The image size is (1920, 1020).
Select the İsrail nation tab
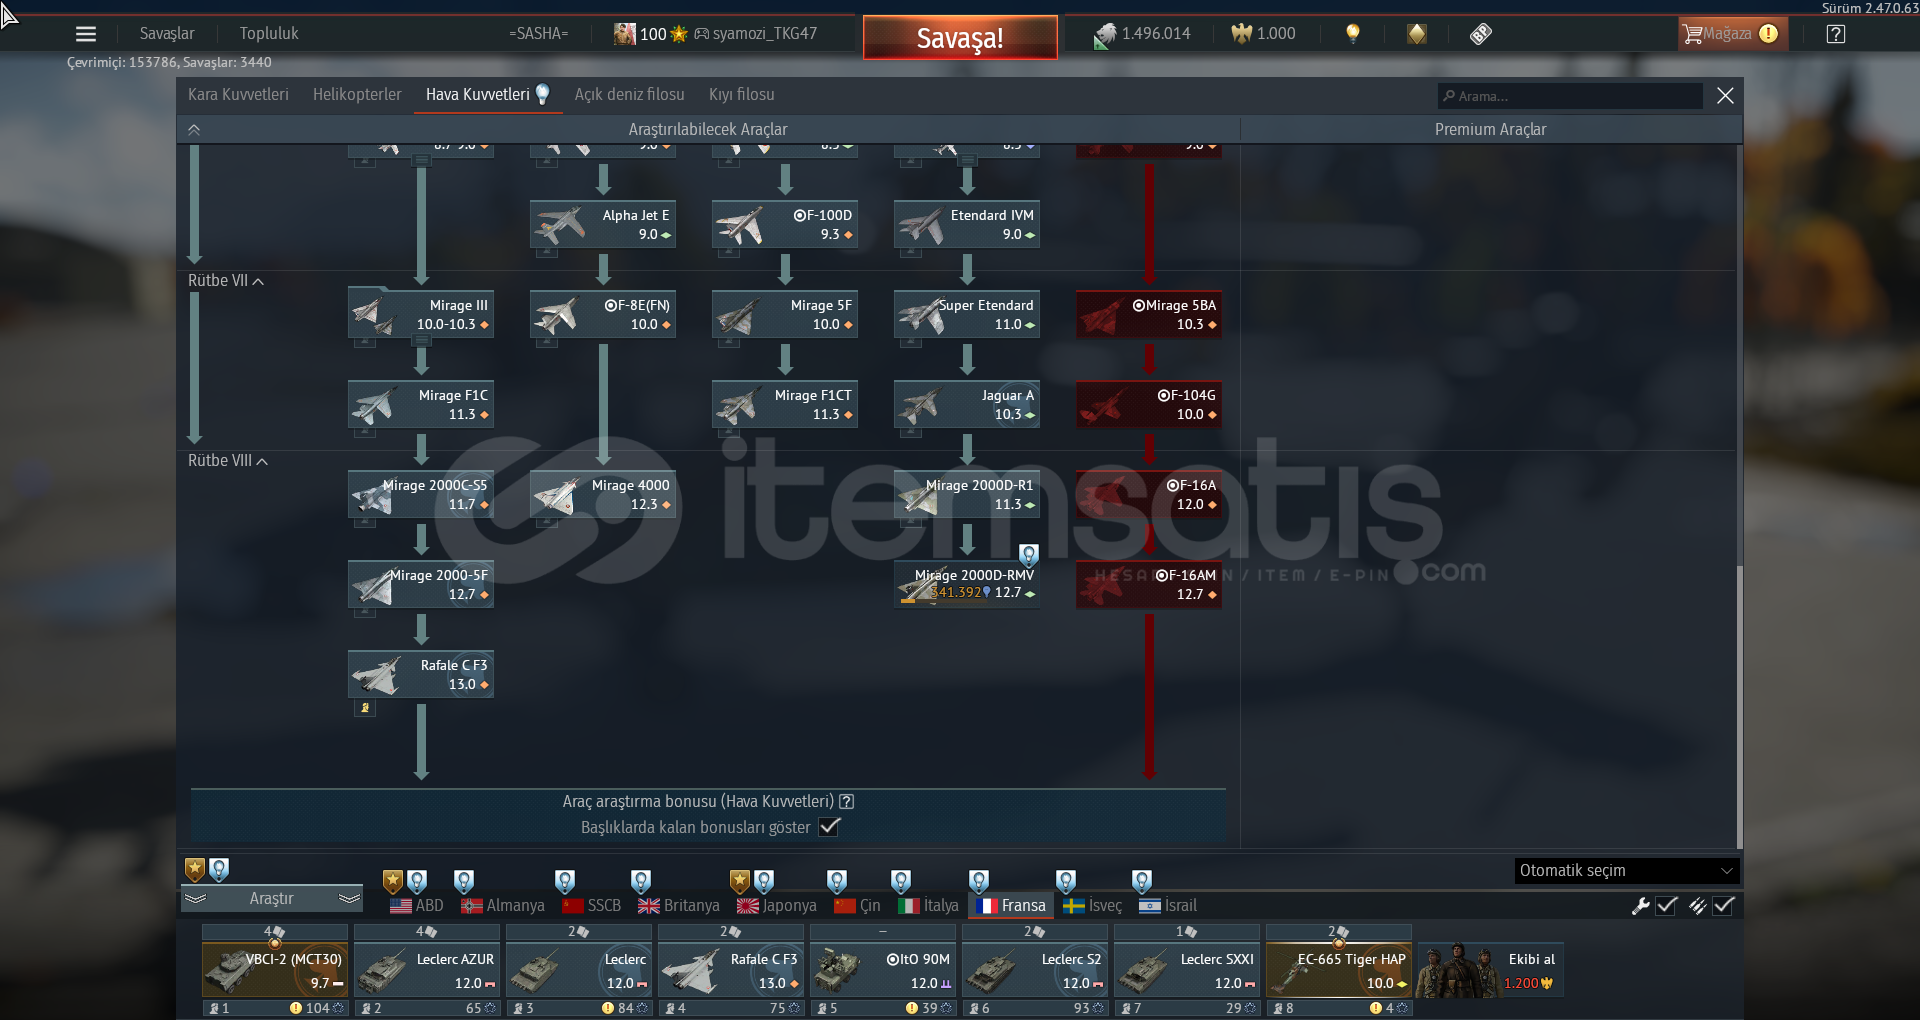click(1168, 906)
